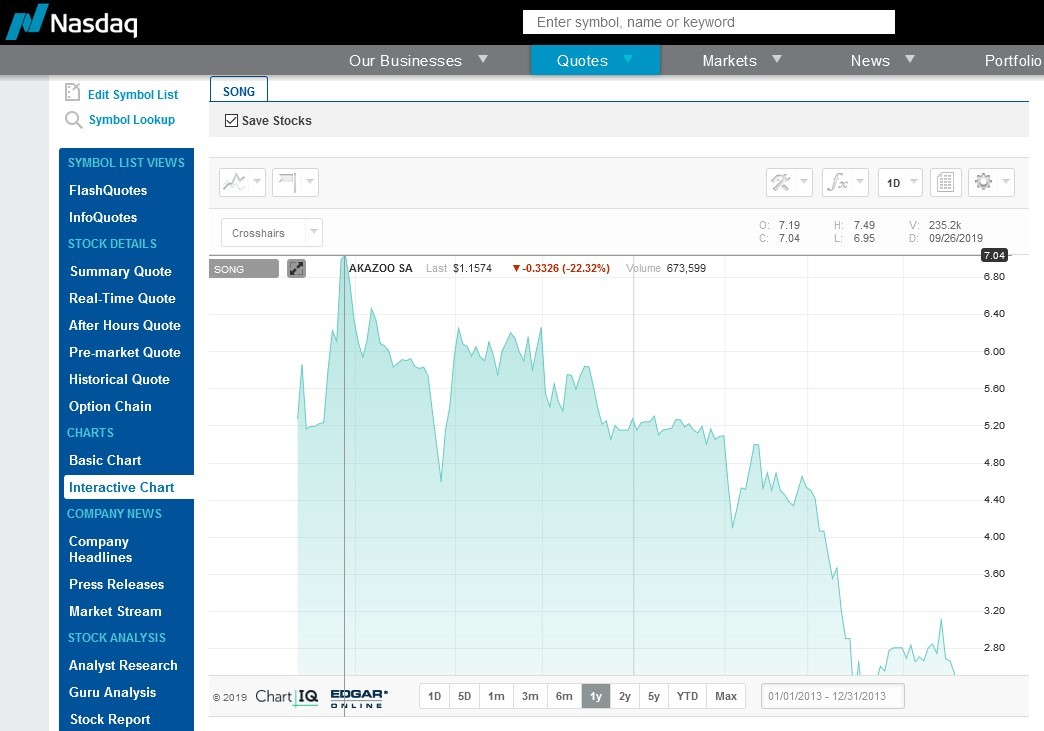Click the symbol search input field
This screenshot has width=1044, height=731.
(x=708, y=22)
